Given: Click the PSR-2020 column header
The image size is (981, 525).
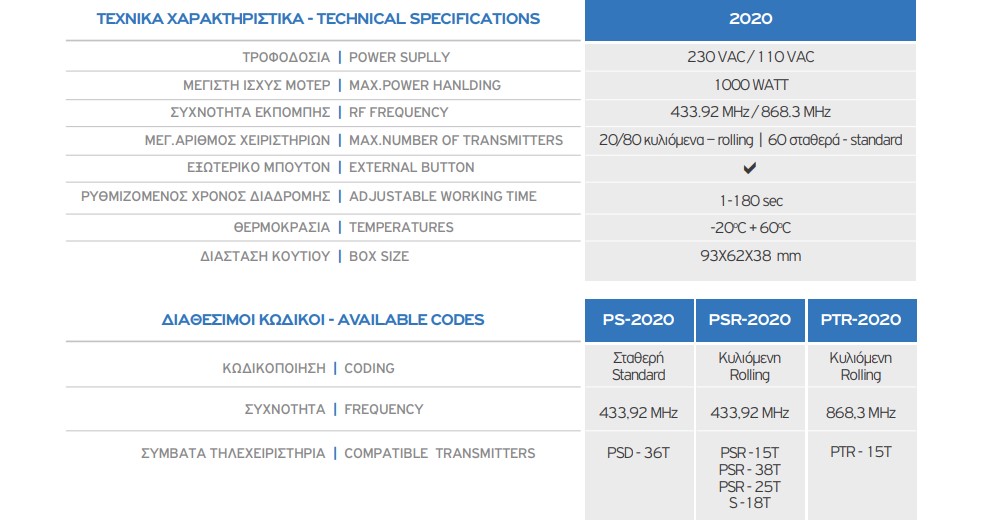Looking at the screenshot, I should [x=750, y=320].
